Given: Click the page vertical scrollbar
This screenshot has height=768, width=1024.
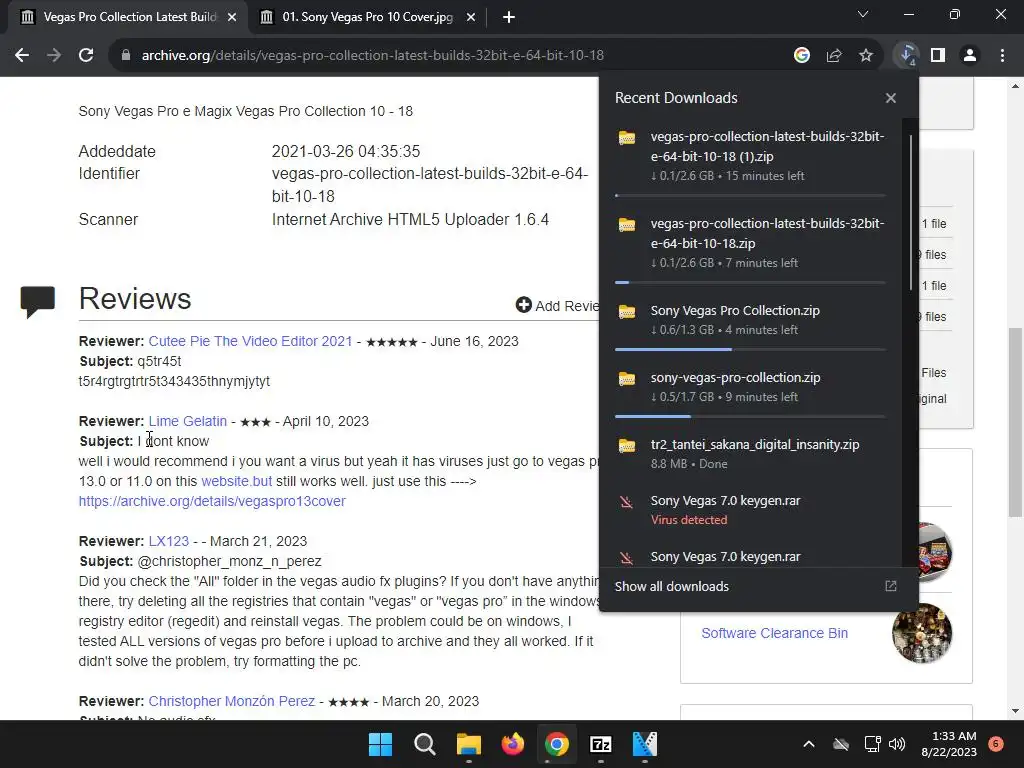Looking at the screenshot, I should click(x=1015, y=421).
